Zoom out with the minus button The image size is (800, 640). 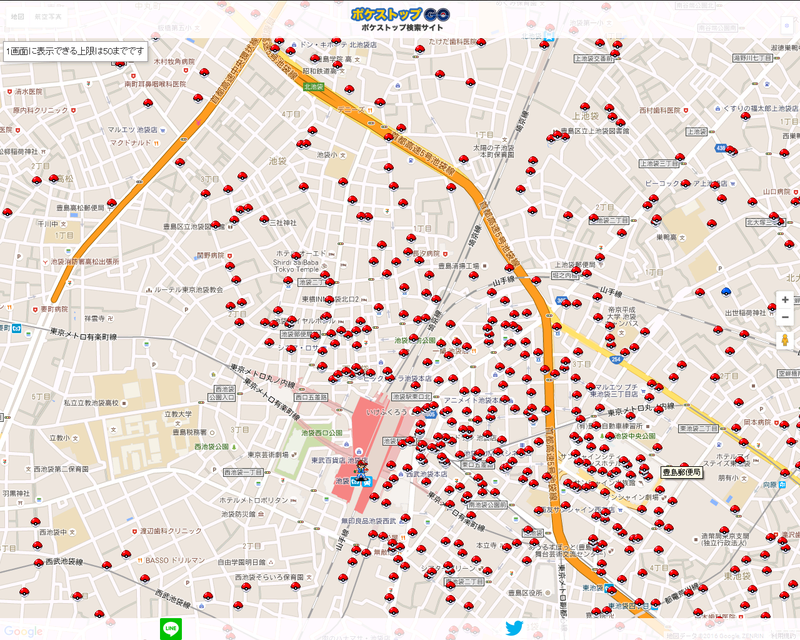(785, 317)
